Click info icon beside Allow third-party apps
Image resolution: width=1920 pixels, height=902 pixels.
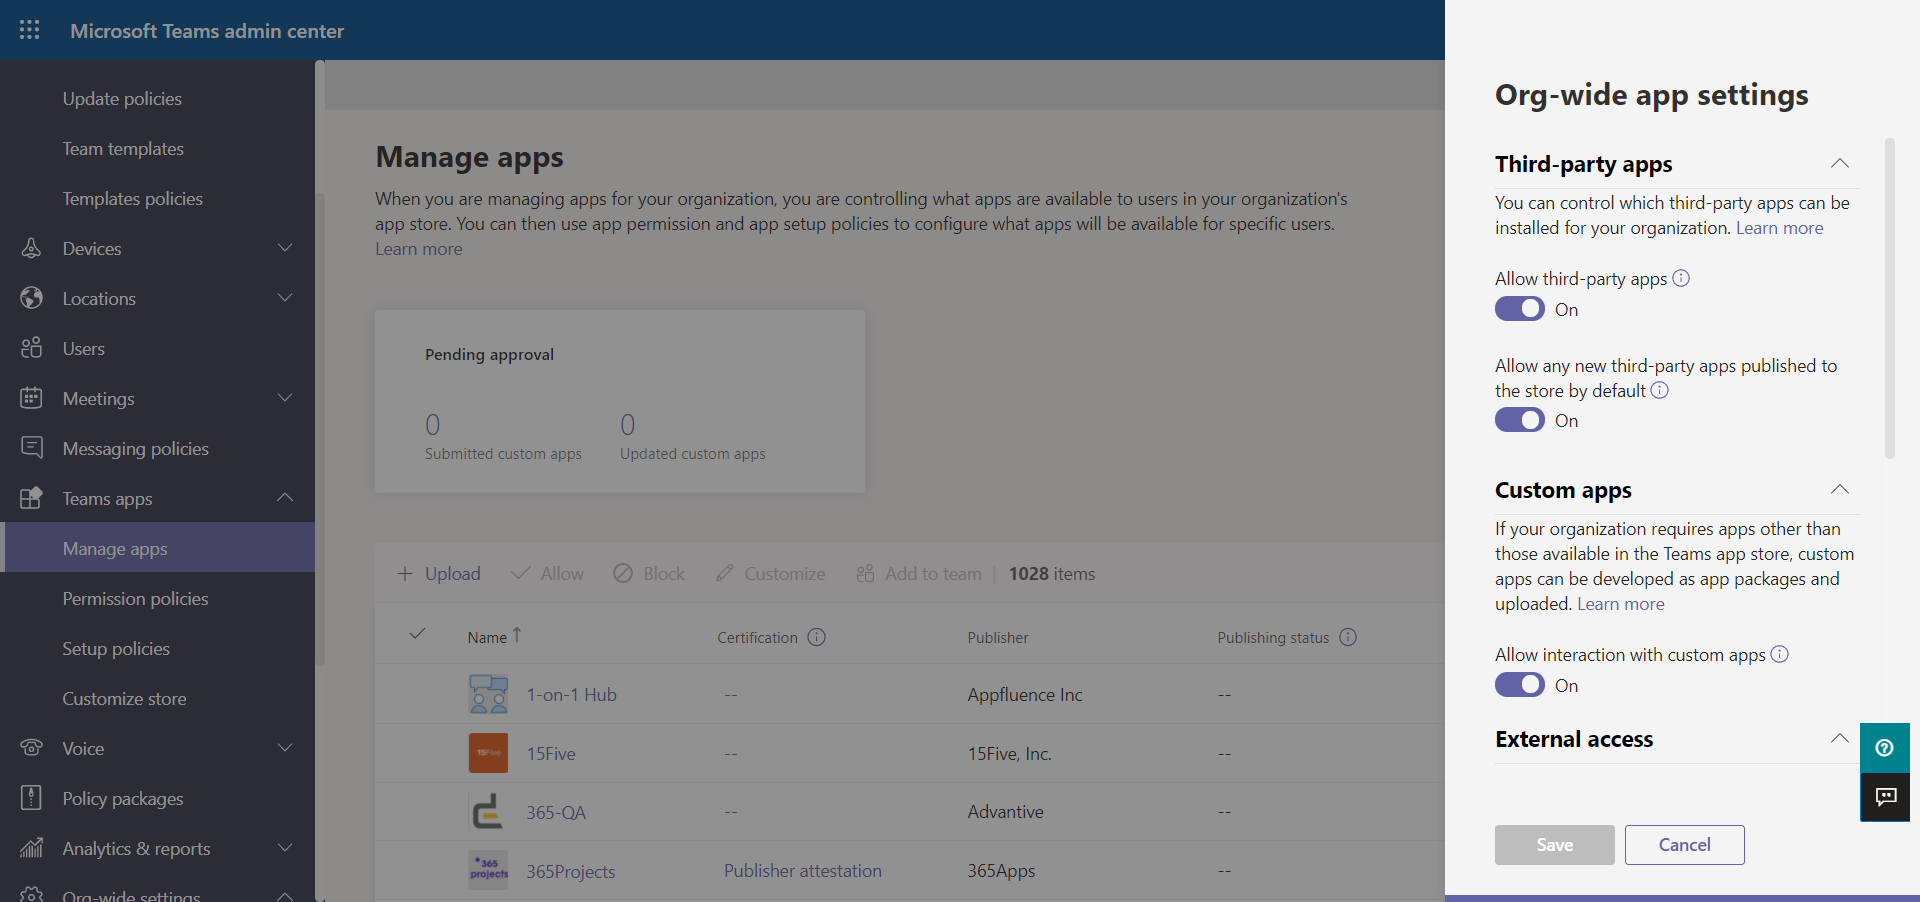pos(1681,278)
